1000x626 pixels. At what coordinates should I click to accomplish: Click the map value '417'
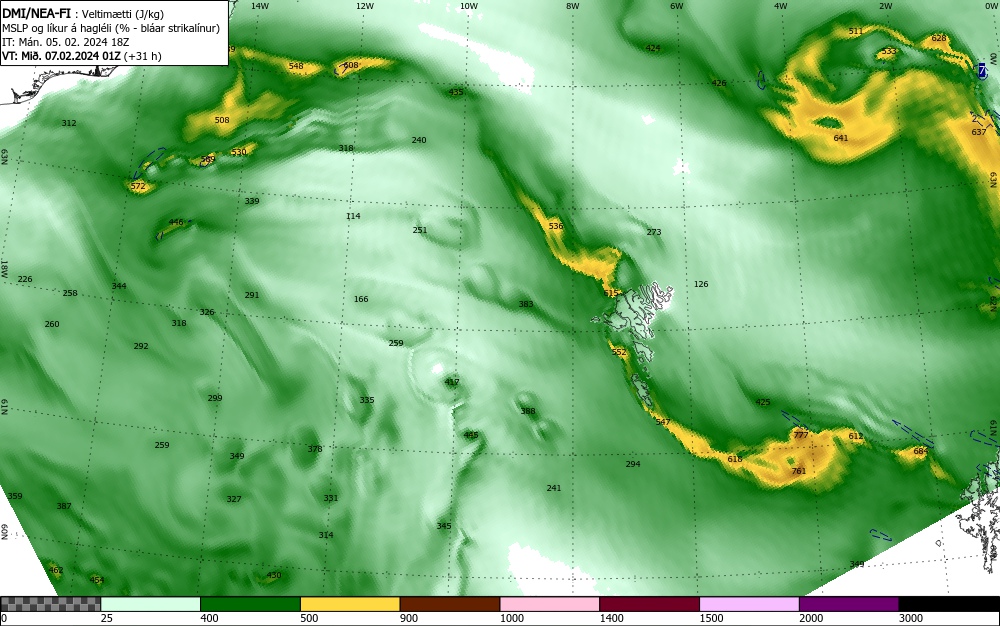(452, 382)
